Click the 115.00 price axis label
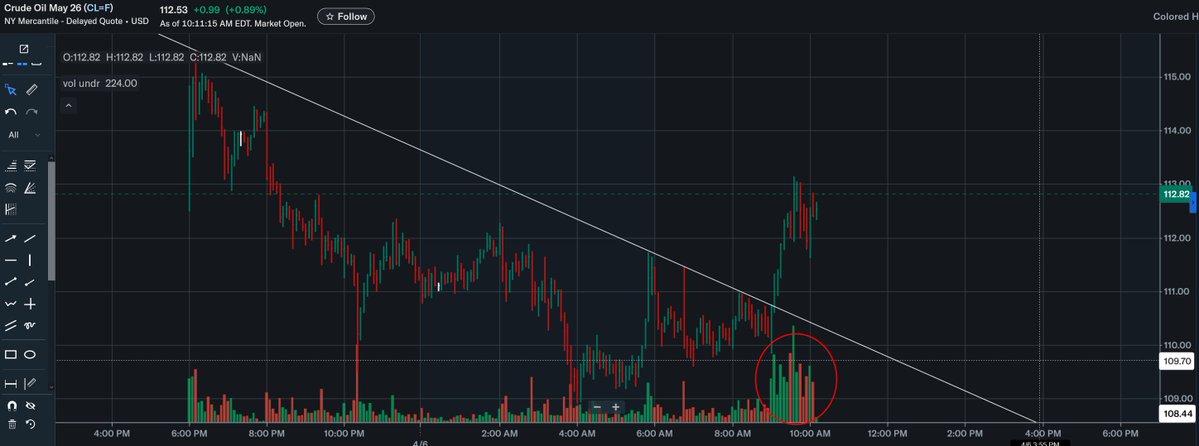The image size is (1199, 446). tap(1178, 77)
